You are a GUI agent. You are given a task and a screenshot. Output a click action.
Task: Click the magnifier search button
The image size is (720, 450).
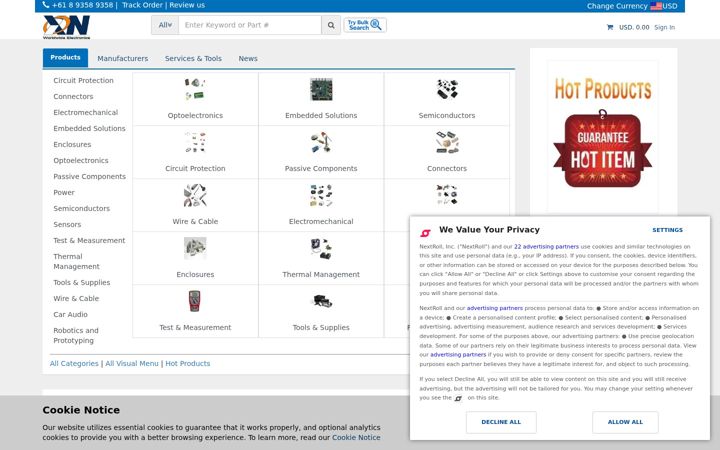coord(331,25)
